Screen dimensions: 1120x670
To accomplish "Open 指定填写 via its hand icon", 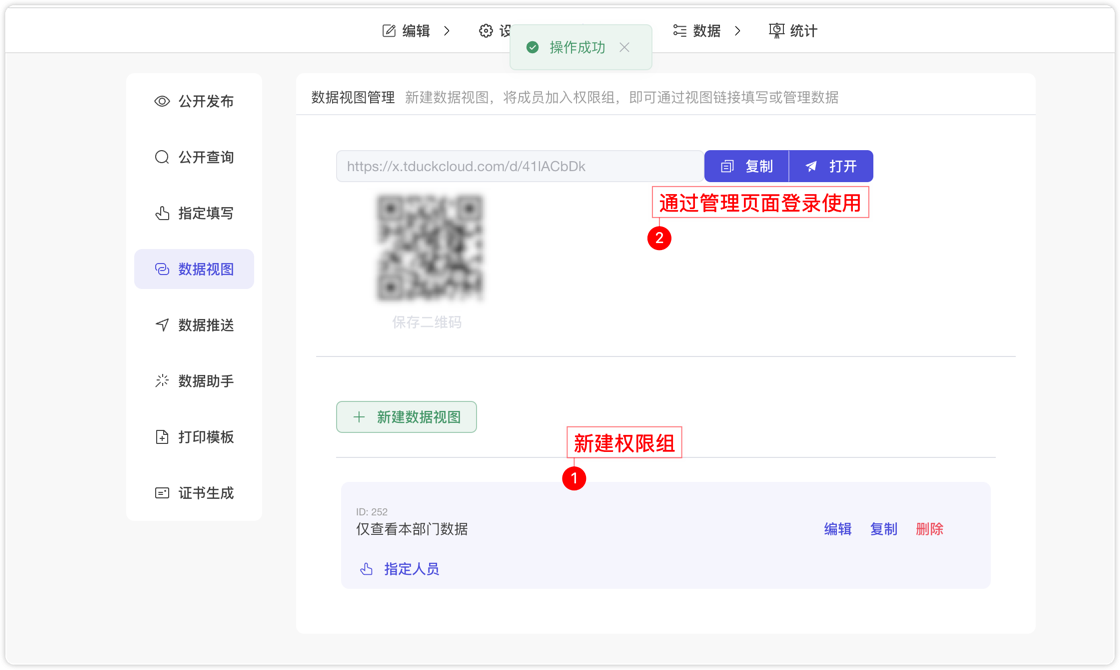I will (x=160, y=213).
